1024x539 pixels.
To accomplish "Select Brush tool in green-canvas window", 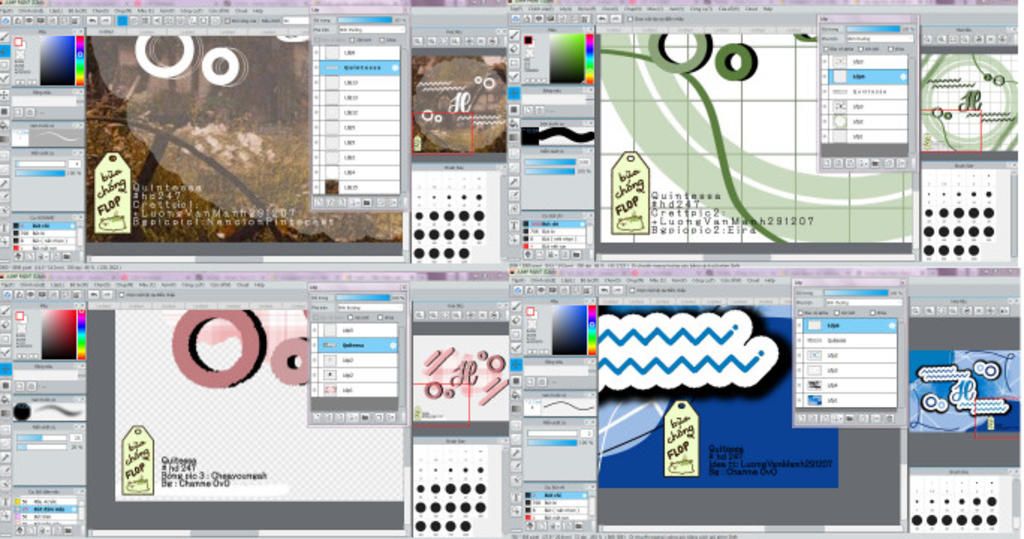I will [x=515, y=35].
